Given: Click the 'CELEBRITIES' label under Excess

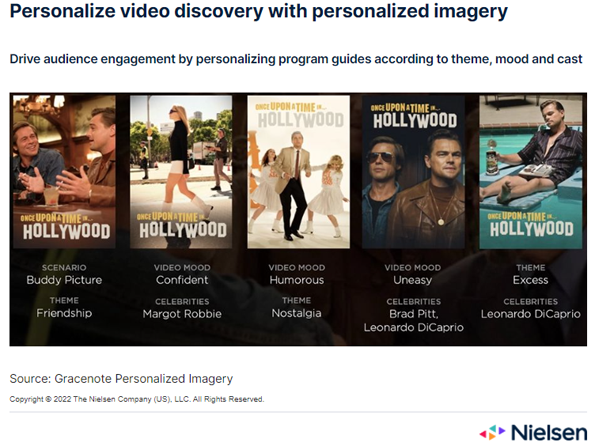Looking at the screenshot, I should (530, 301).
